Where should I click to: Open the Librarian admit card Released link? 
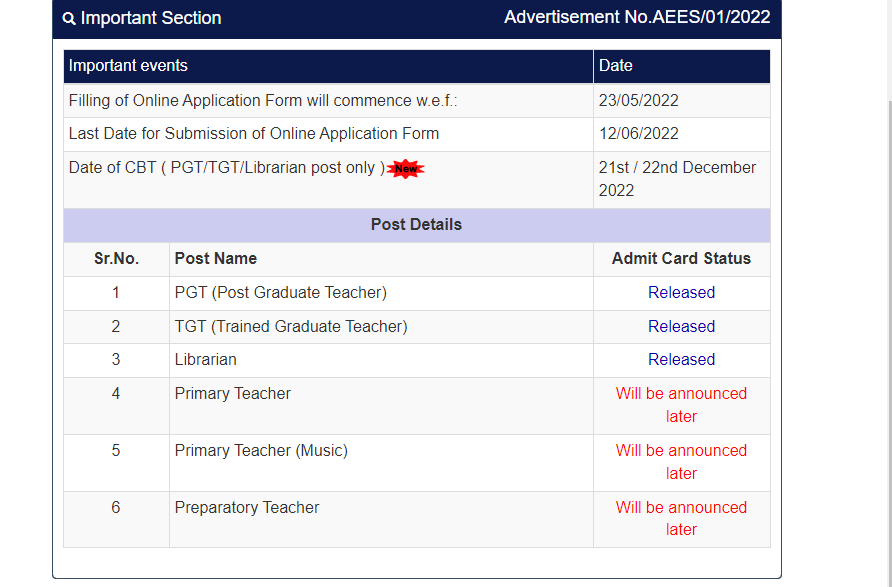(x=681, y=360)
